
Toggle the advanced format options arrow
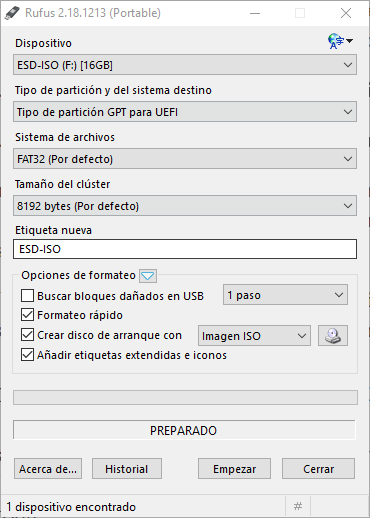148,276
